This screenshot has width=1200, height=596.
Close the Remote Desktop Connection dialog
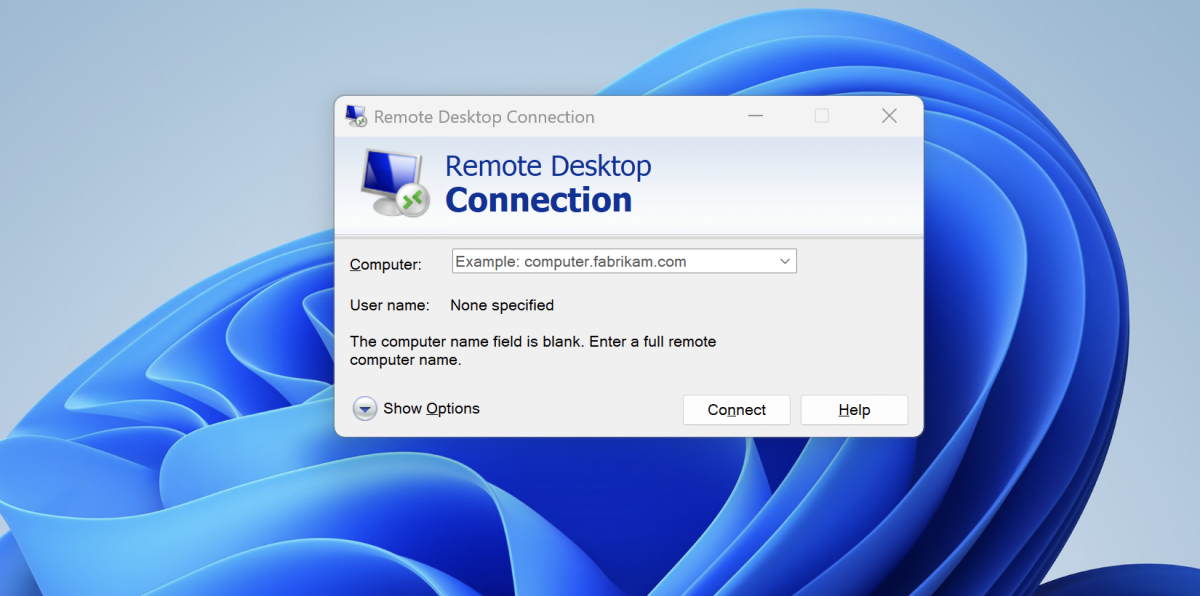[x=889, y=116]
